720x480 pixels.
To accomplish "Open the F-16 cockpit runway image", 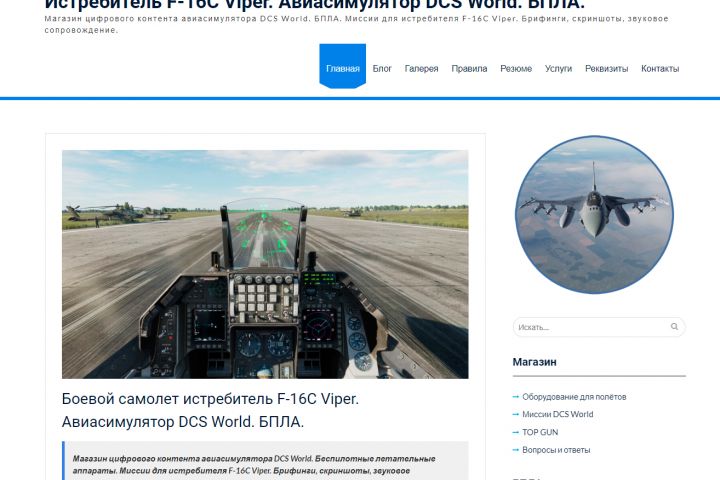I will (x=265, y=264).
